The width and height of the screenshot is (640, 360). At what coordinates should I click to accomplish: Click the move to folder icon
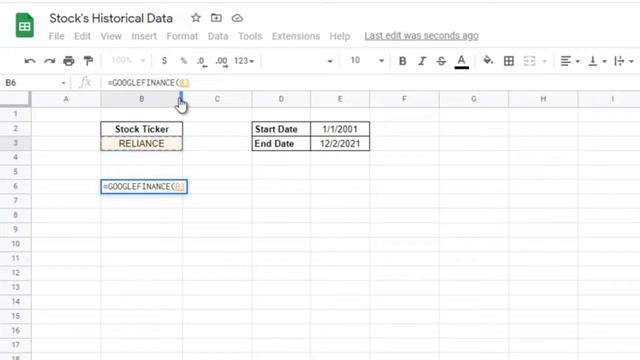point(216,18)
